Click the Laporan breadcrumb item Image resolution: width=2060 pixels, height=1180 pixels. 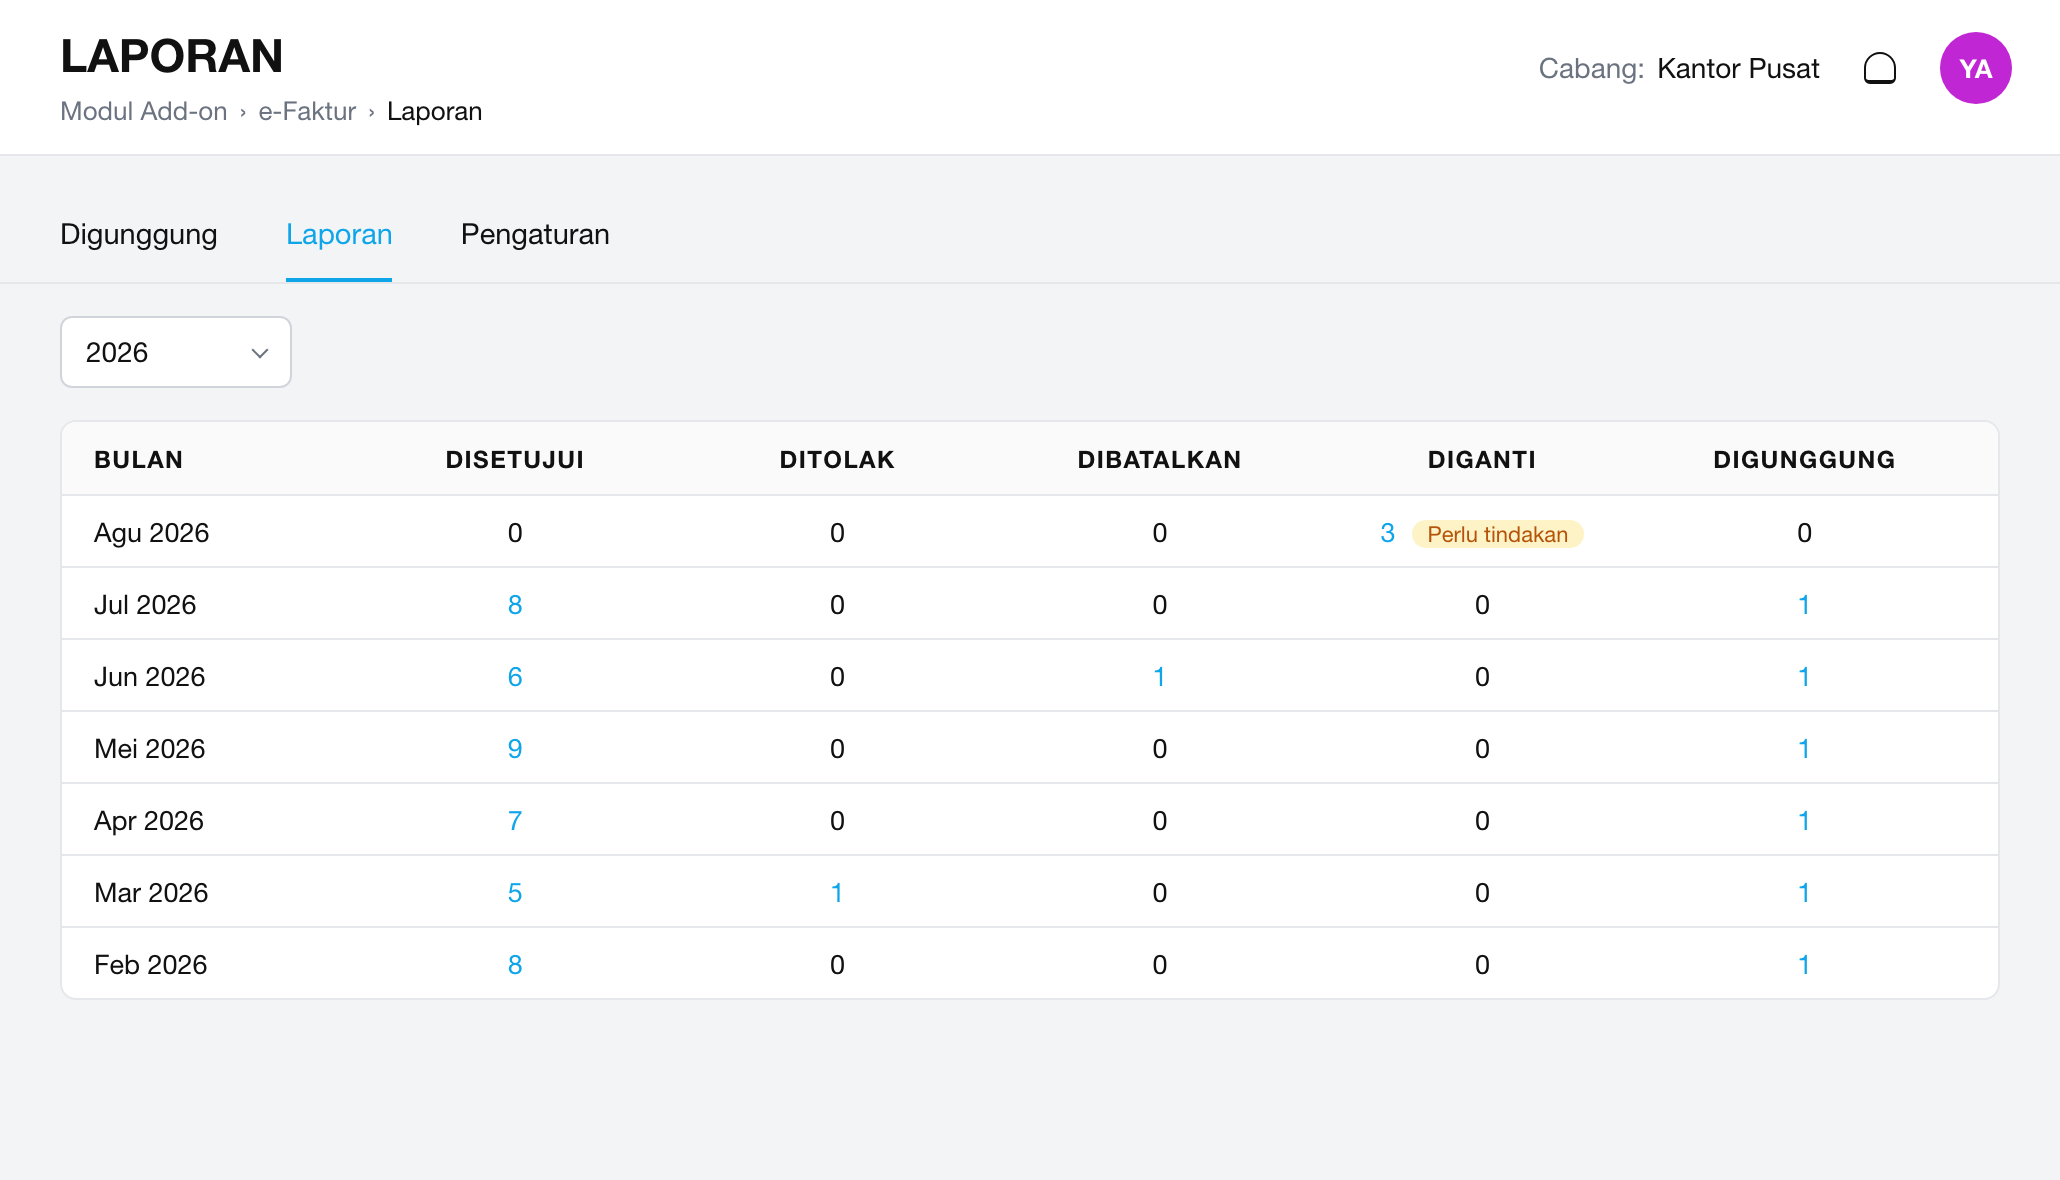pyautogui.click(x=434, y=111)
